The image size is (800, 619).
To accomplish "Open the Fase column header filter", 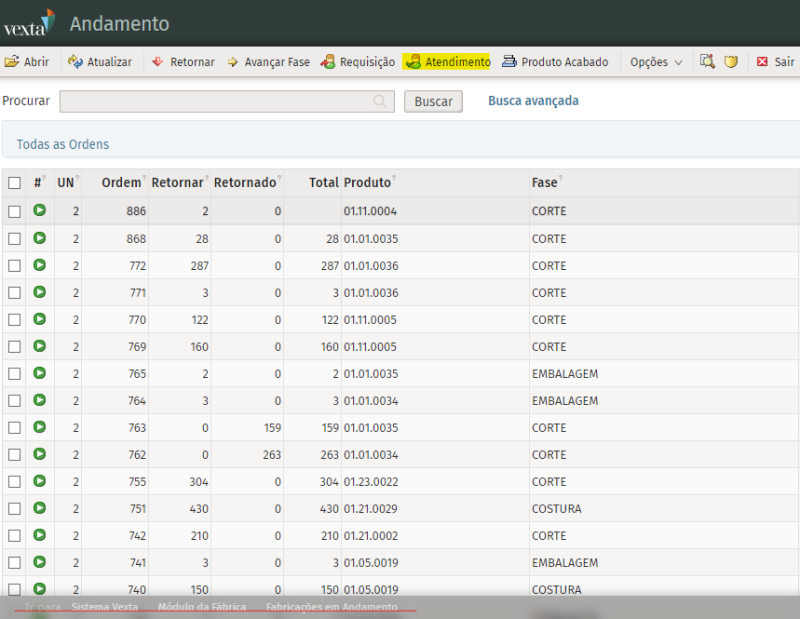I will [x=561, y=180].
